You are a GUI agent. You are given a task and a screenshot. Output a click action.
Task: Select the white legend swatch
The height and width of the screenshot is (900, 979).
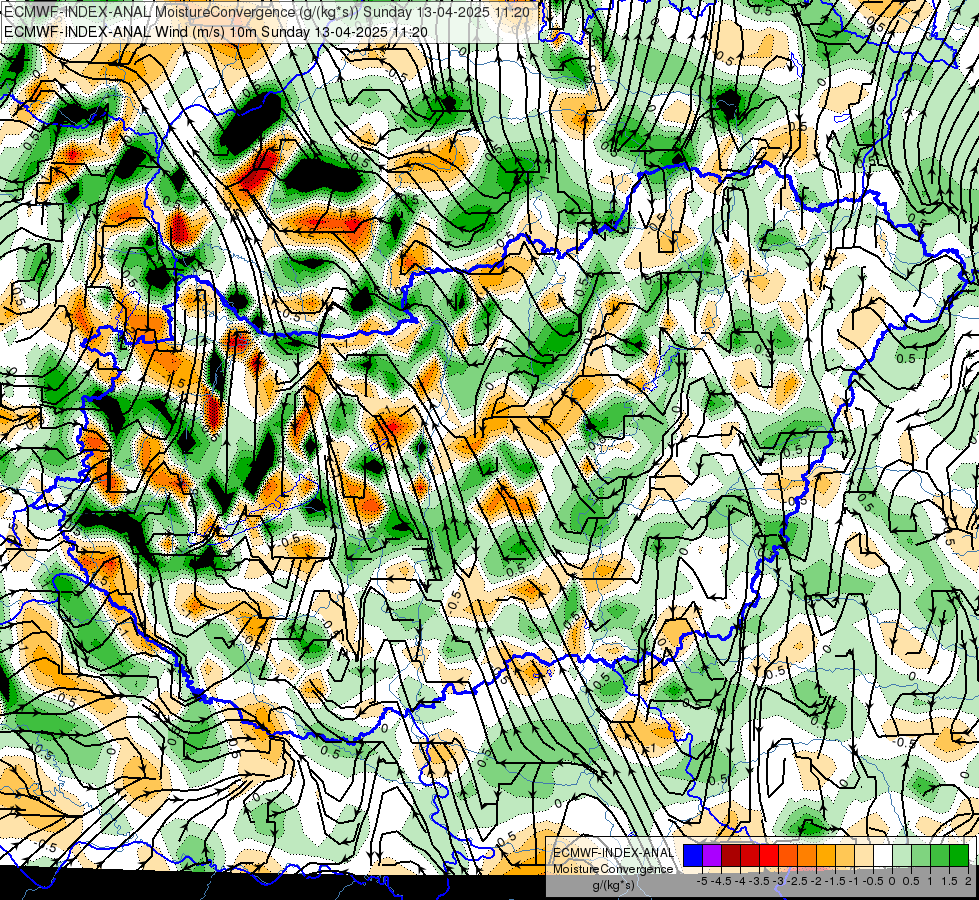(x=883, y=855)
